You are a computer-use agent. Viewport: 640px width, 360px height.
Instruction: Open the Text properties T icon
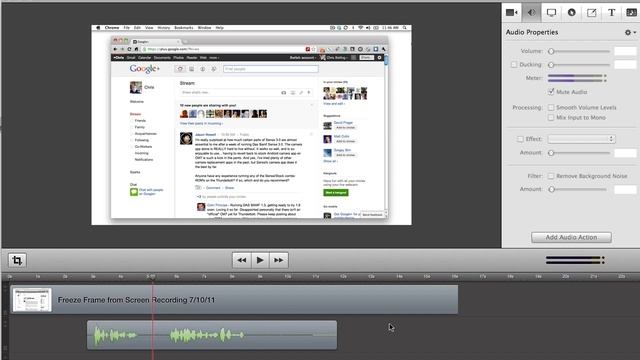(x=611, y=13)
